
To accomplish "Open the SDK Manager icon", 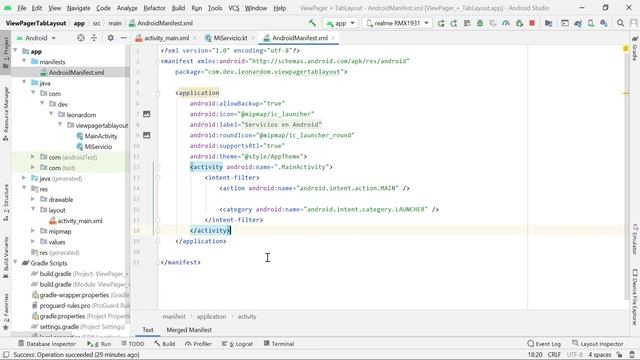I will (604, 23).
